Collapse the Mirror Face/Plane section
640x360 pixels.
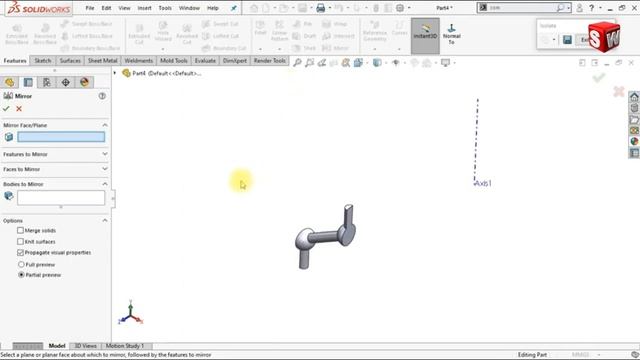pyautogui.click(x=105, y=125)
